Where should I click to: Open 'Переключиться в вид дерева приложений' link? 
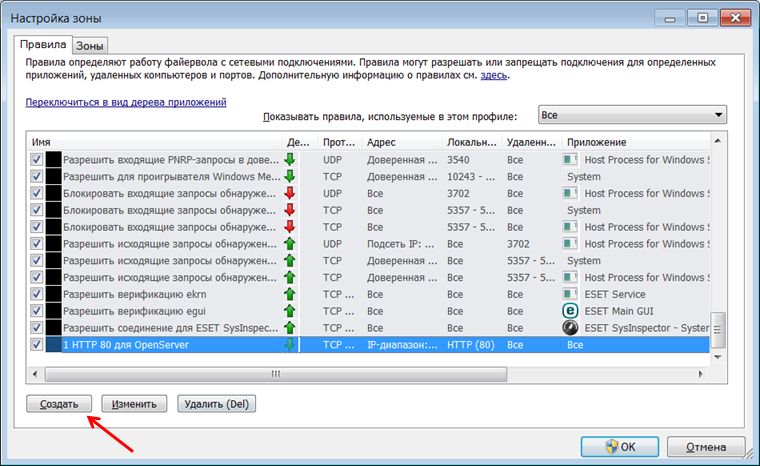(126, 102)
